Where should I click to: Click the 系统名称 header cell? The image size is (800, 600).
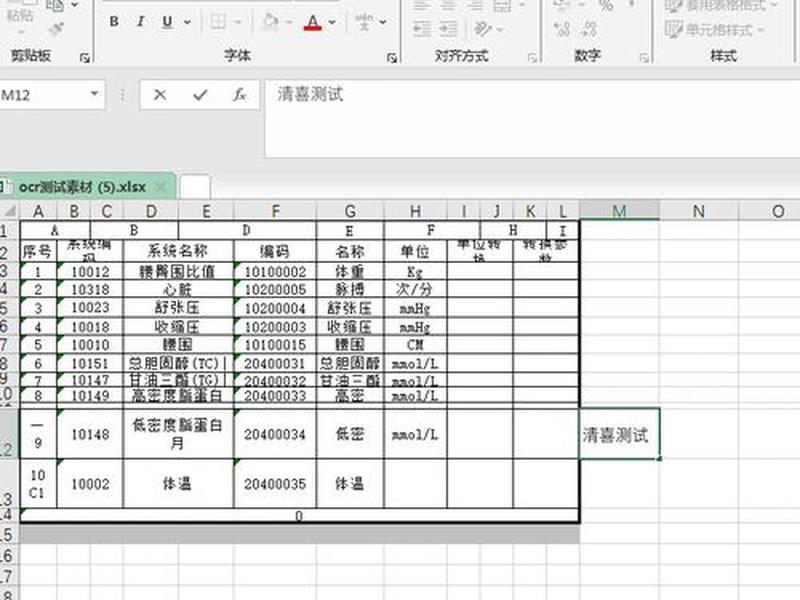click(178, 251)
